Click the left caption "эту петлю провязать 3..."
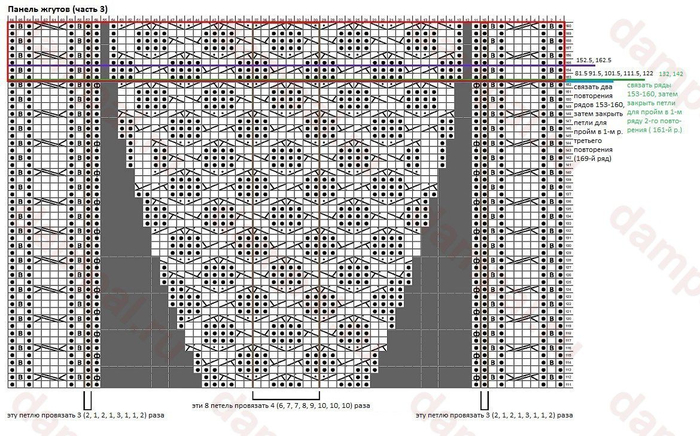700x436 pixels. coord(86,415)
